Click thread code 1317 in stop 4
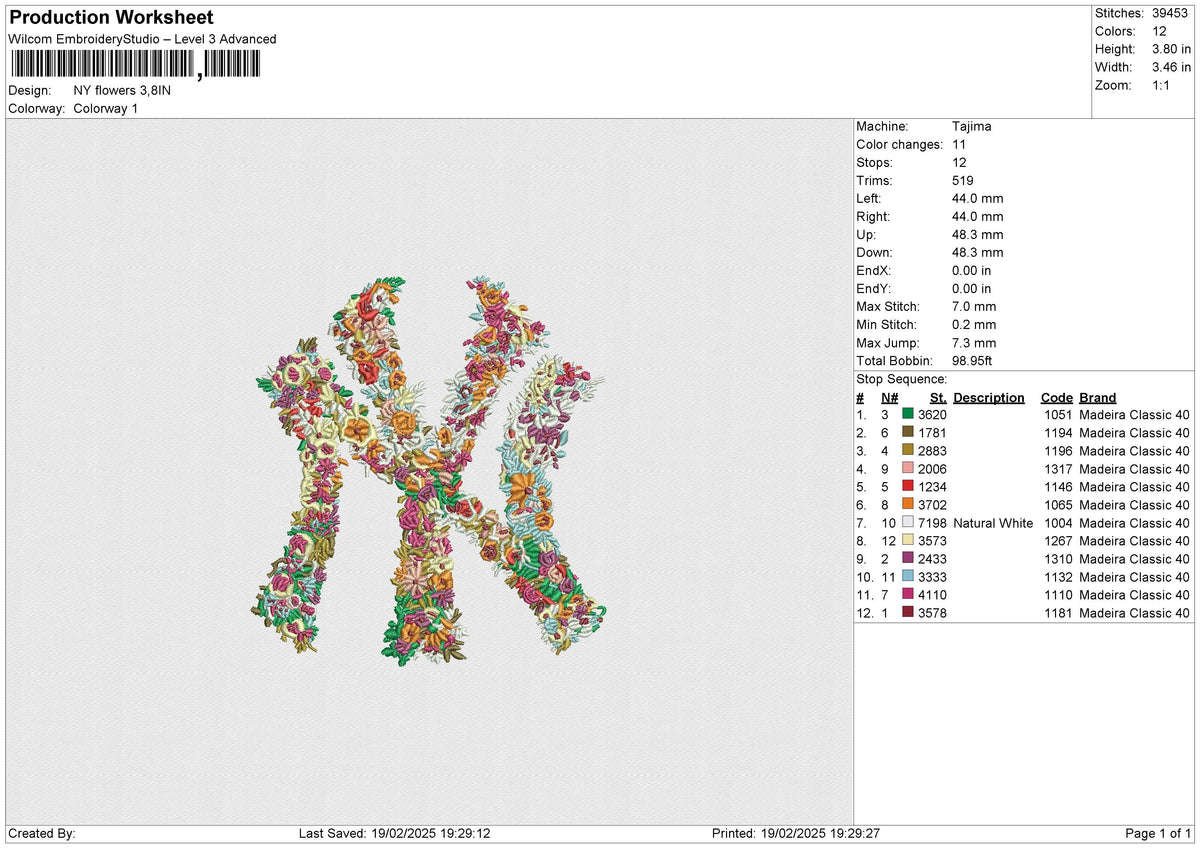This screenshot has width=1200, height=848. pos(1058,468)
